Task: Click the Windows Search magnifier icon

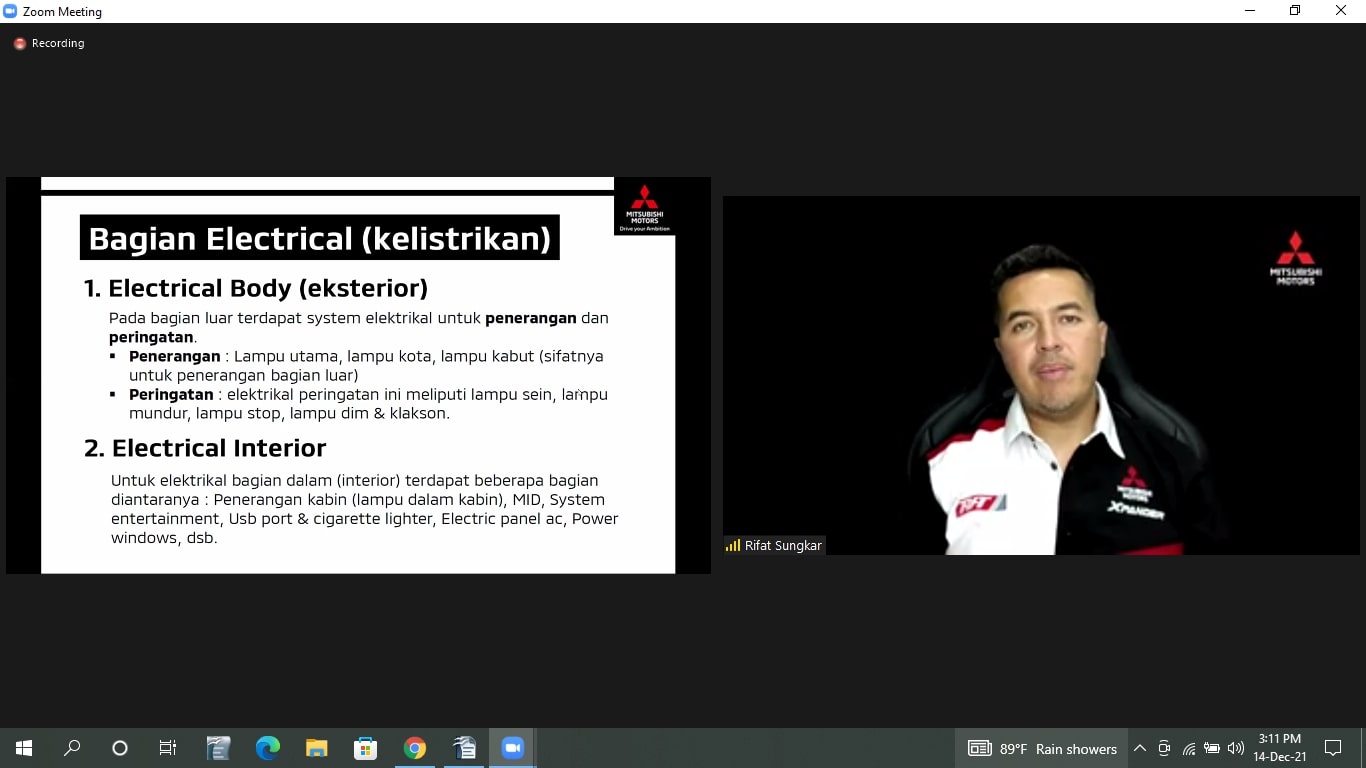Action: (x=72, y=748)
